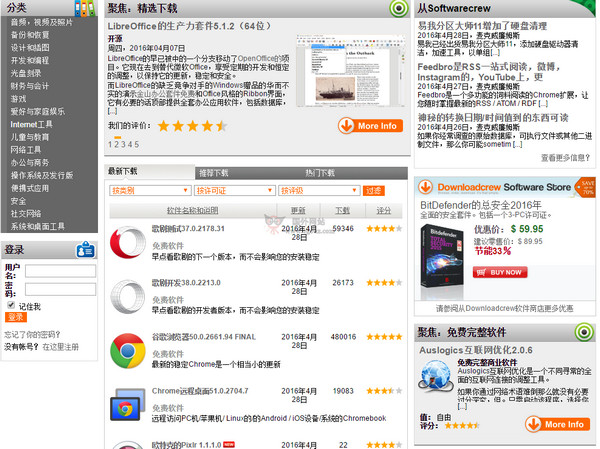Click the login ID card icon
The width and height of the screenshot is (600, 449).
85,250
